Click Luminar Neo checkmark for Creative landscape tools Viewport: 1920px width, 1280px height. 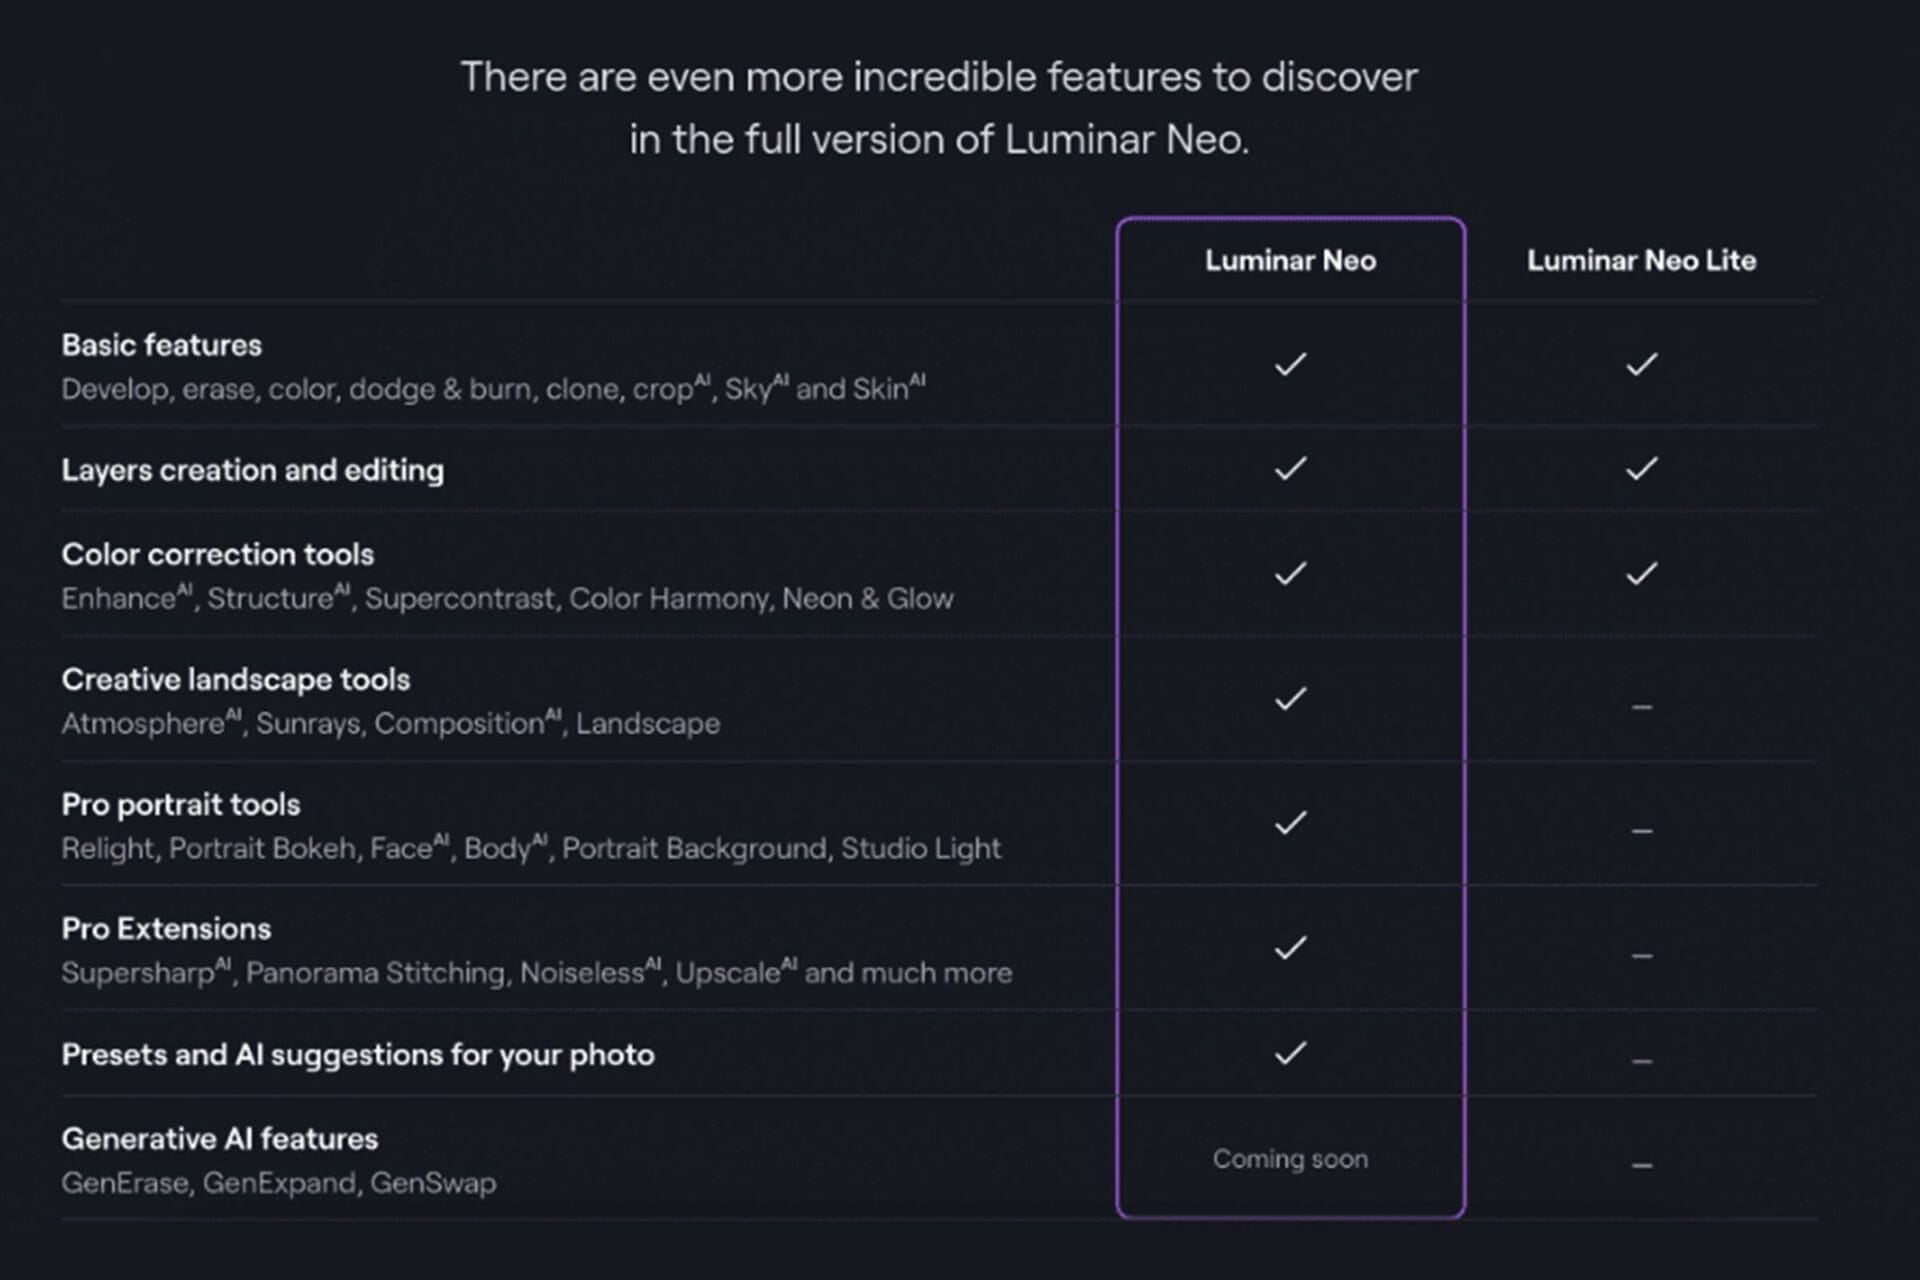click(1290, 698)
